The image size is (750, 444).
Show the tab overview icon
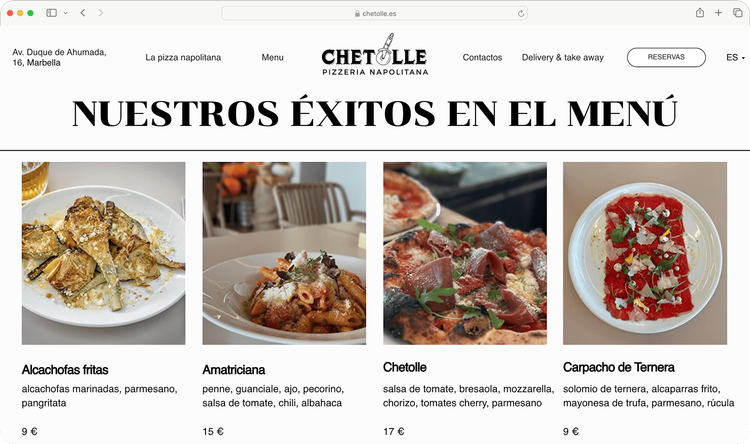[x=738, y=13]
